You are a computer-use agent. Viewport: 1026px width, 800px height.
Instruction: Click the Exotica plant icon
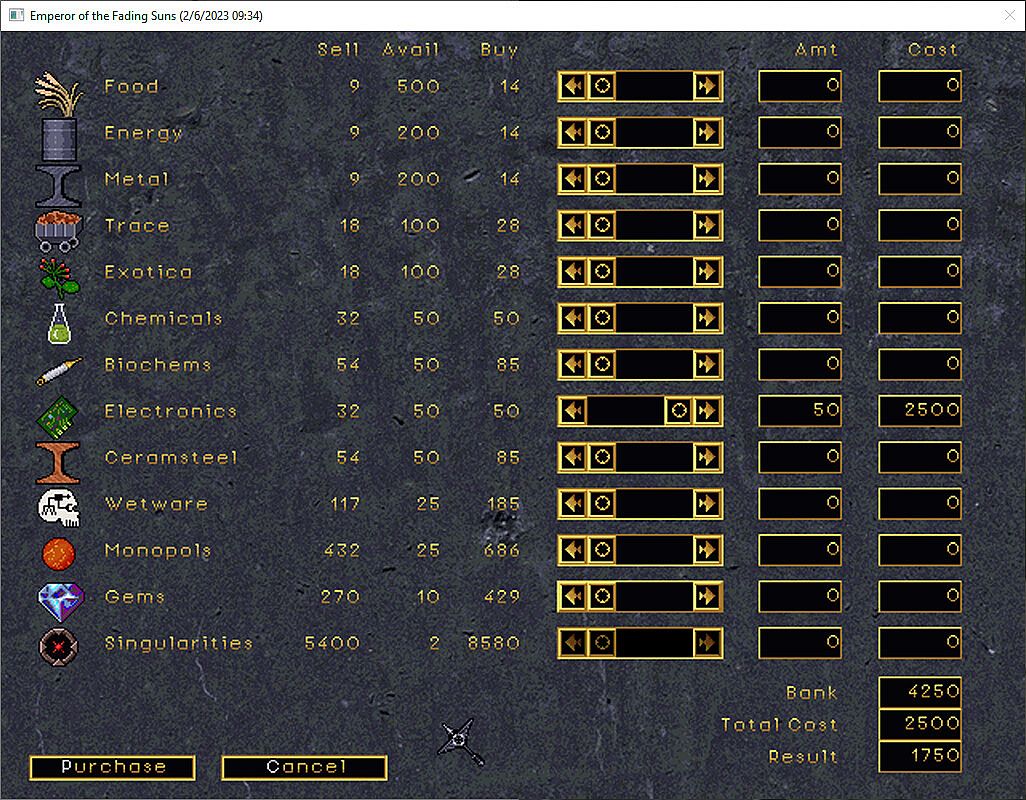59,275
